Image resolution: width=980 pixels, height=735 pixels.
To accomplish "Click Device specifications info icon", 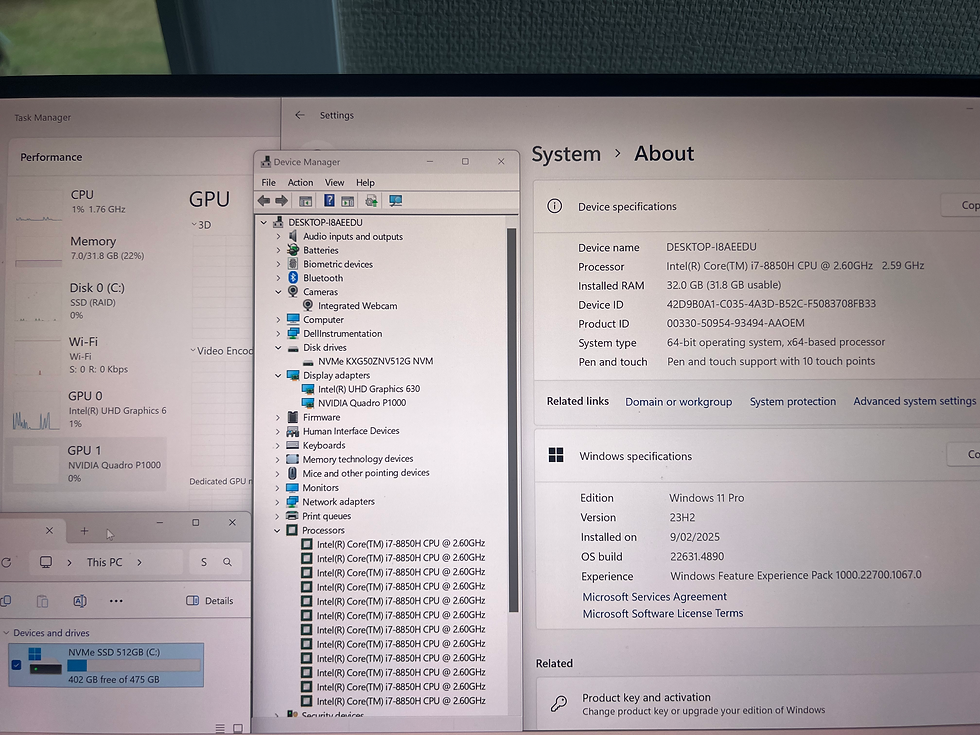I will 554,206.
